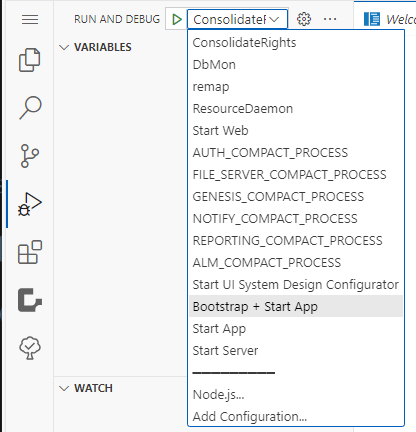Close the launch configuration dropdown
Screen dimensions: 416x432
(237, 19)
